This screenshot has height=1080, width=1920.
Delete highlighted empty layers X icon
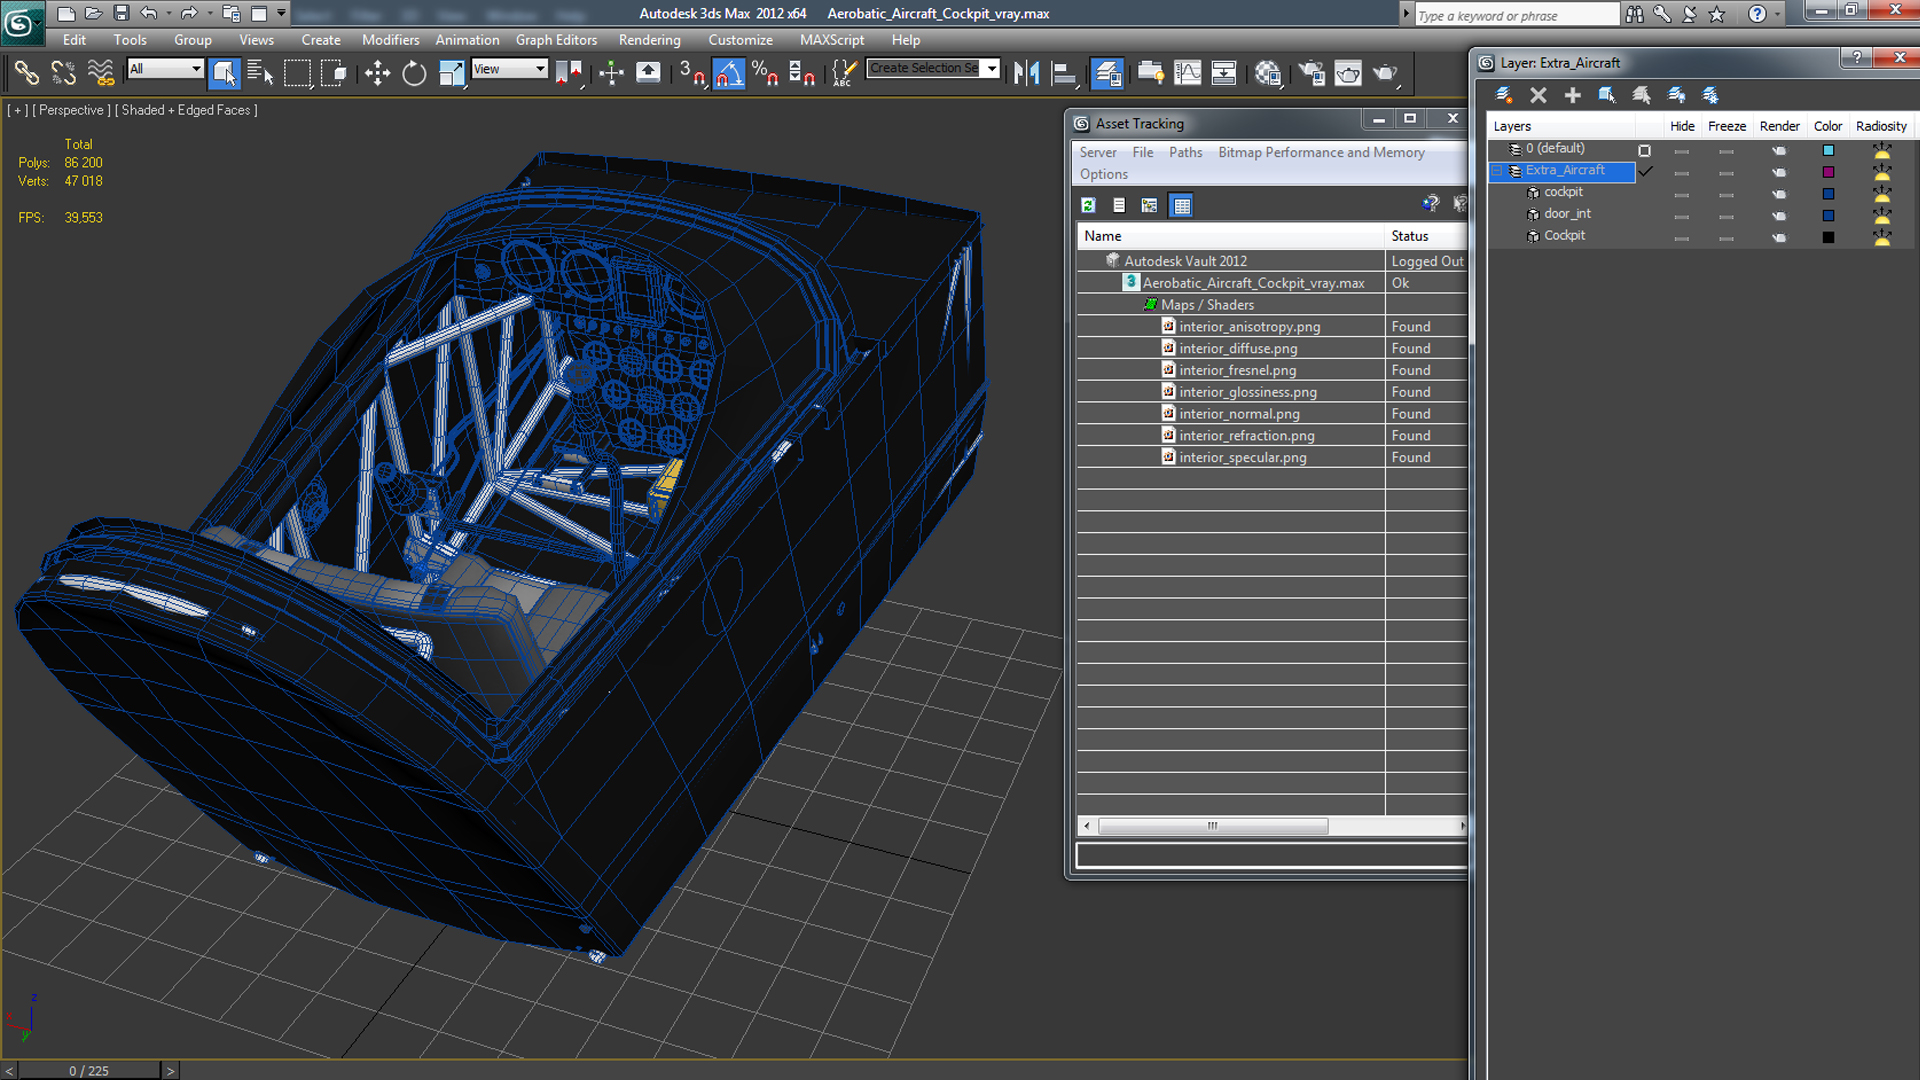coord(1538,95)
